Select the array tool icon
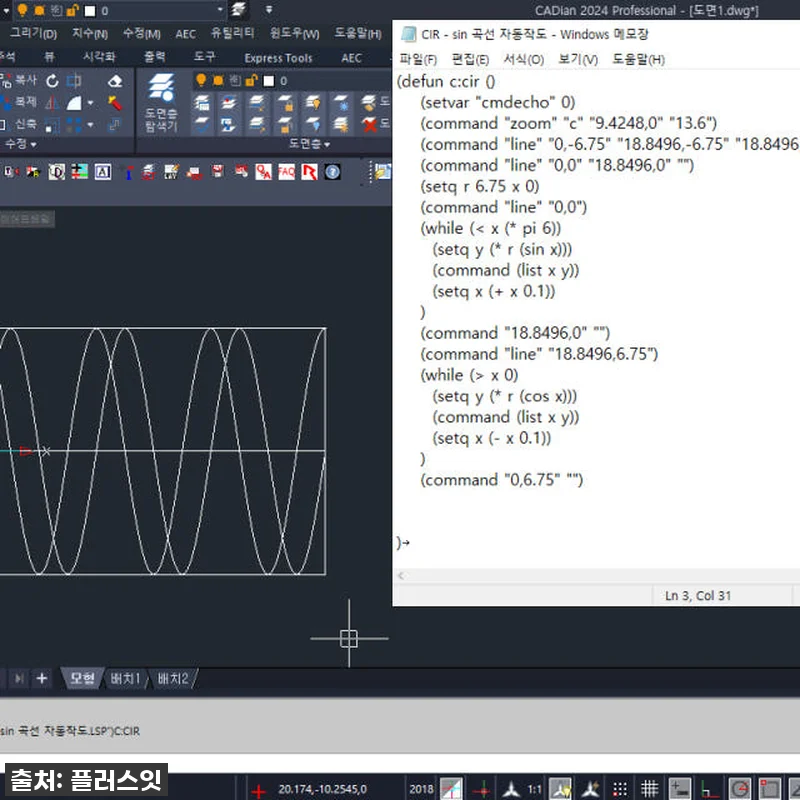Viewport: 800px width, 800px height. tap(74, 124)
